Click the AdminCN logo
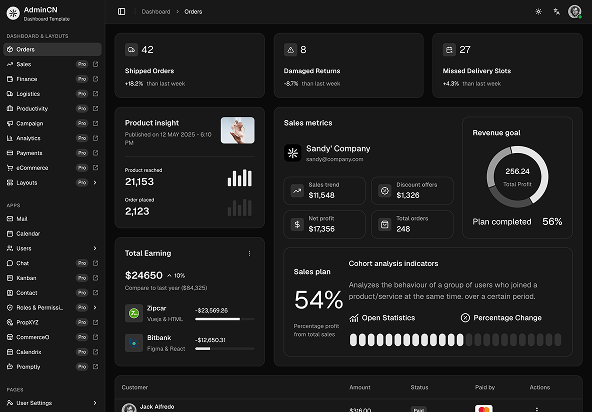 (13, 13)
